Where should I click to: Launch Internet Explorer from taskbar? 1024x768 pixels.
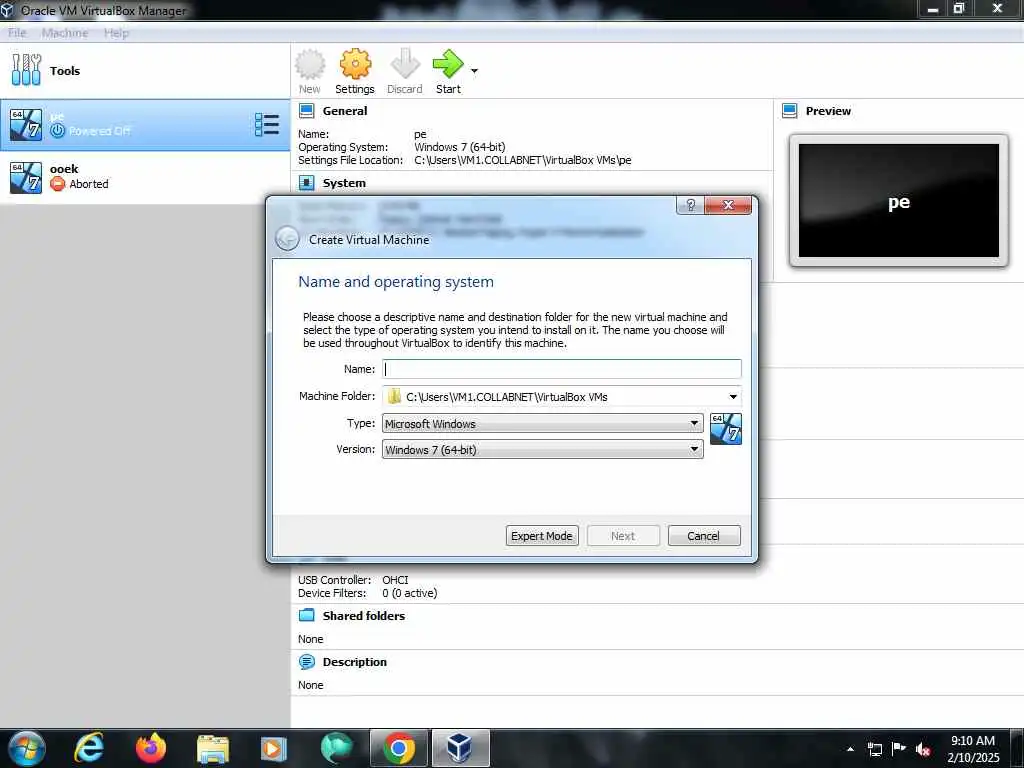click(x=89, y=748)
